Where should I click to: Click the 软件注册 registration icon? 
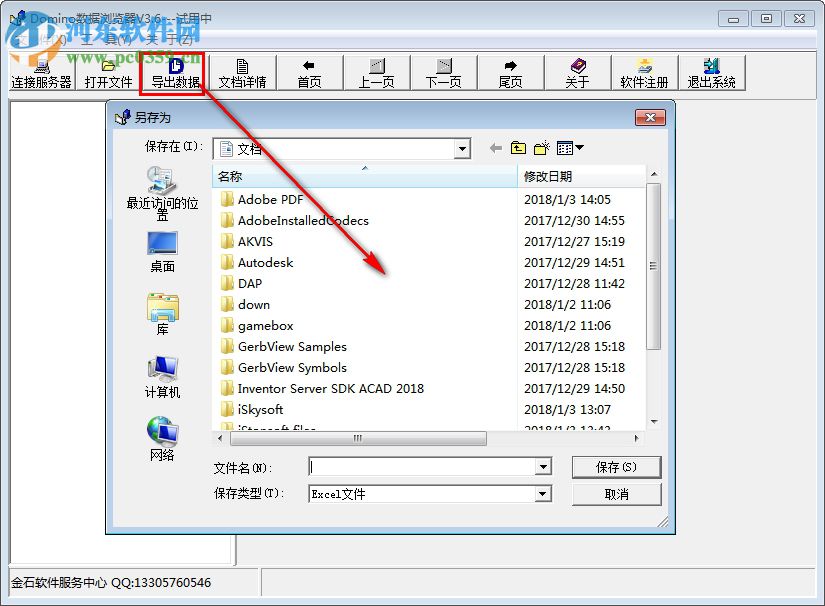[644, 72]
